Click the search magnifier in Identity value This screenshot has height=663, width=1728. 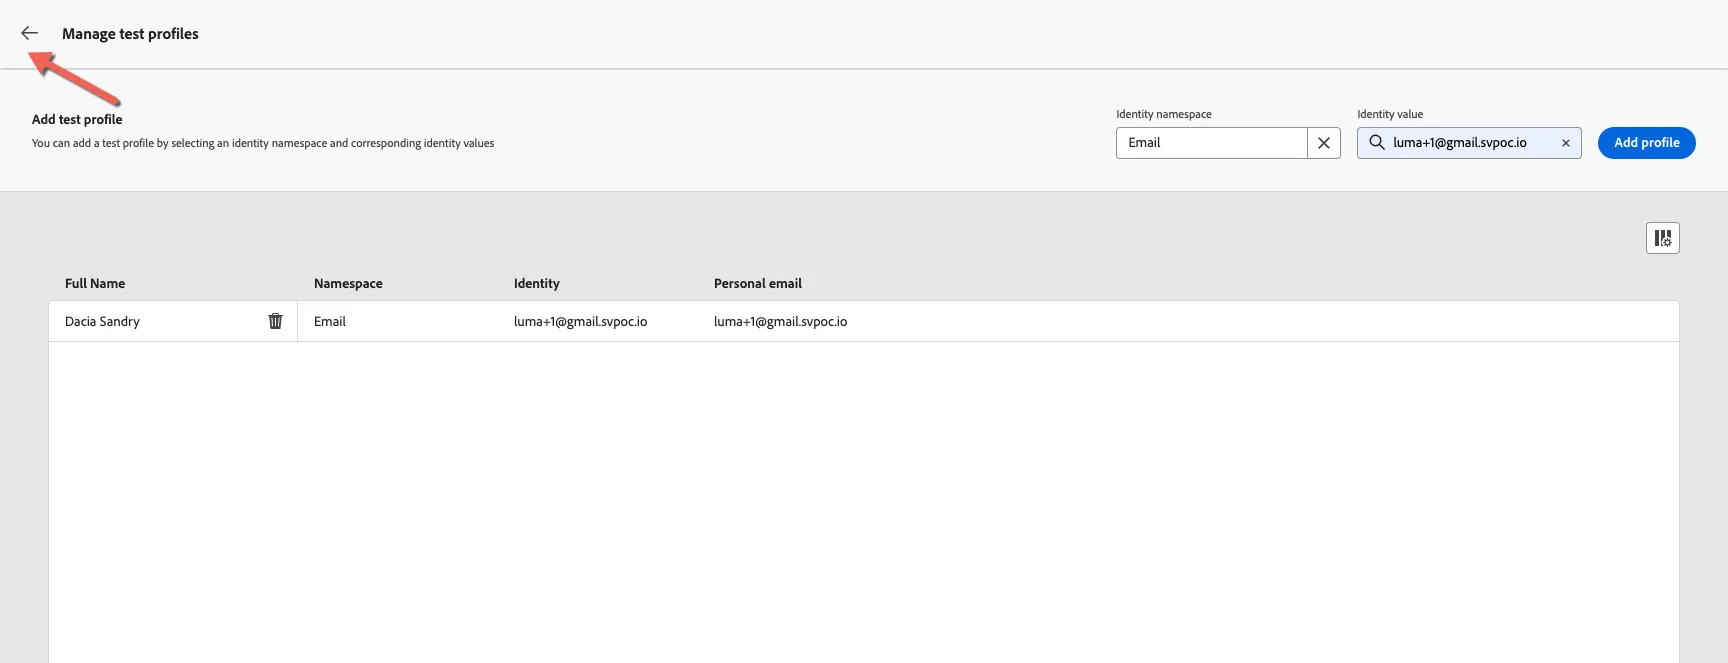(x=1377, y=142)
